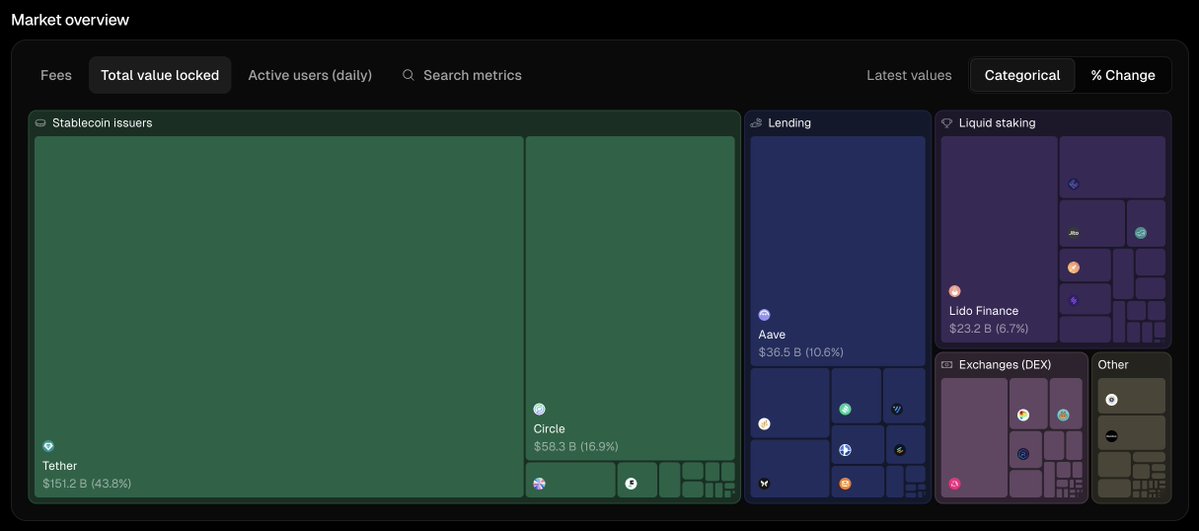Click Lido's $23.2 B (6.7%) value
Screen dimensions: 1199x531
(989, 329)
